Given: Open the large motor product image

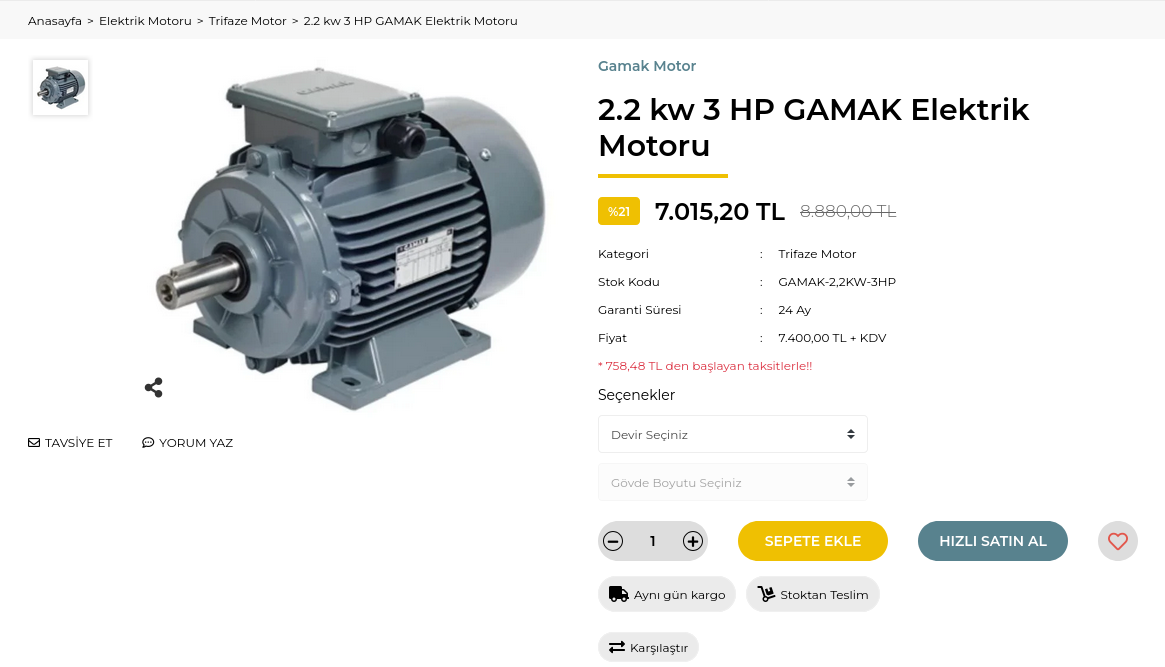Looking at the screenshot, I should [349, 238].
